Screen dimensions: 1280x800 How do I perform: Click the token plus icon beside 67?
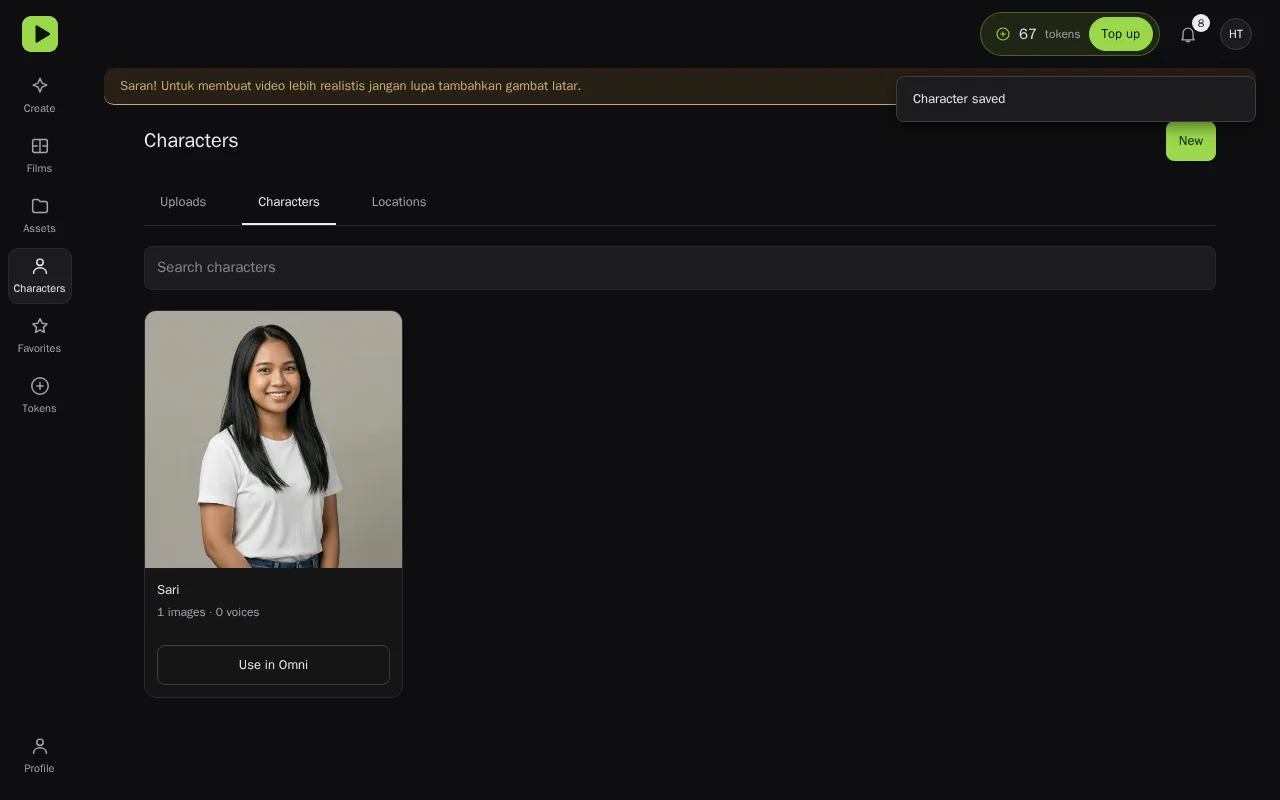click(x=1003, y=34)
